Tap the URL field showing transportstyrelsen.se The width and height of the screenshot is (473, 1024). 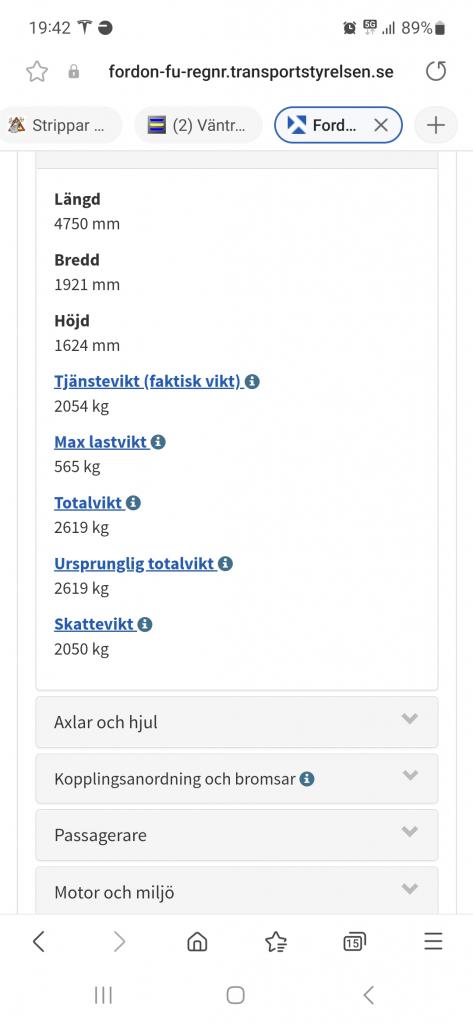click(251, 71)
